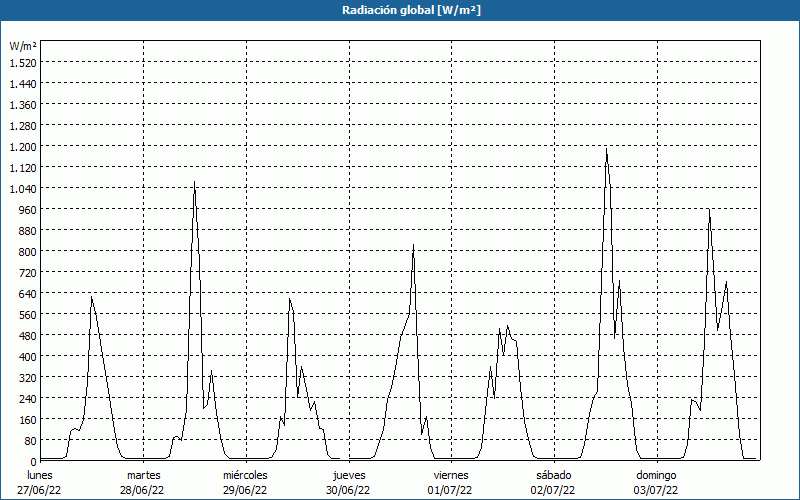Click the 02/07/22 date label
Screen dimensions: 800x500
point(553,490)
